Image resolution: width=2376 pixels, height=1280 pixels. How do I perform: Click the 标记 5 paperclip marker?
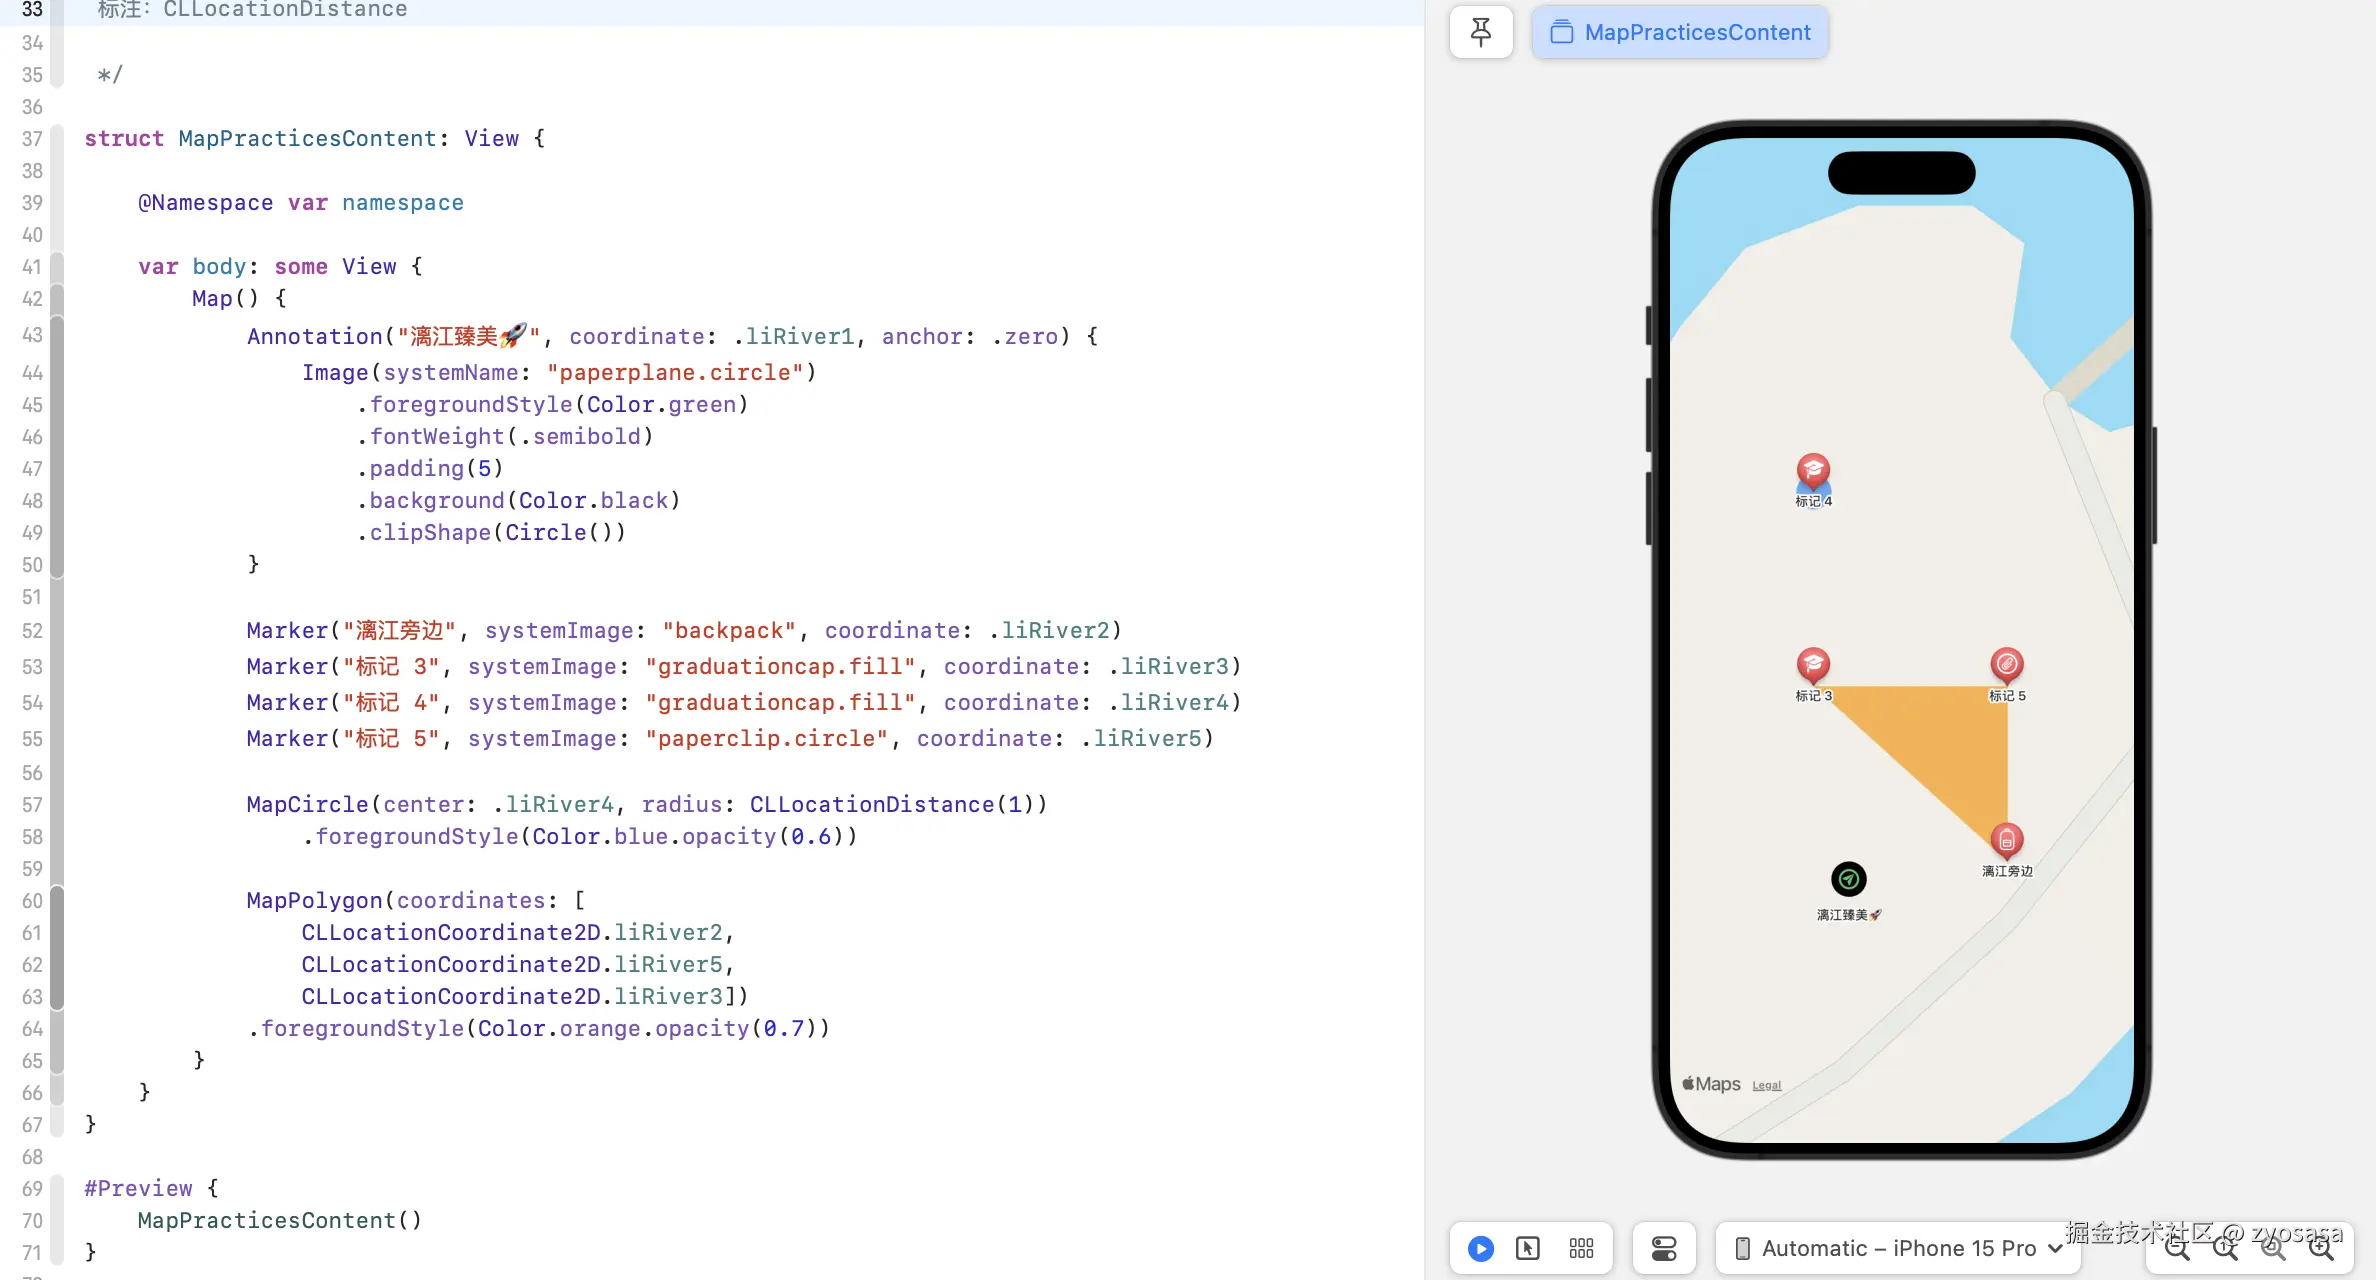[x=2006, y=665]
